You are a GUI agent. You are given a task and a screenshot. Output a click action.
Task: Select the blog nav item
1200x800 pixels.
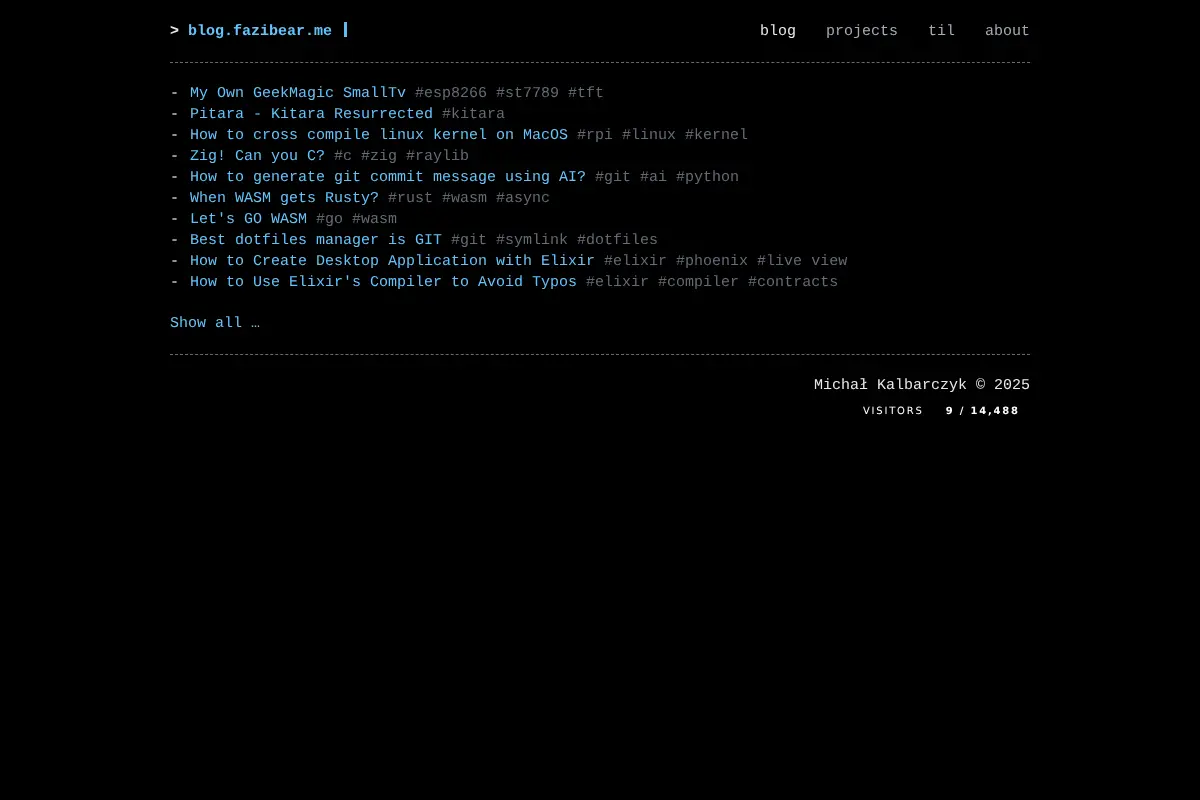coord(778,31)
